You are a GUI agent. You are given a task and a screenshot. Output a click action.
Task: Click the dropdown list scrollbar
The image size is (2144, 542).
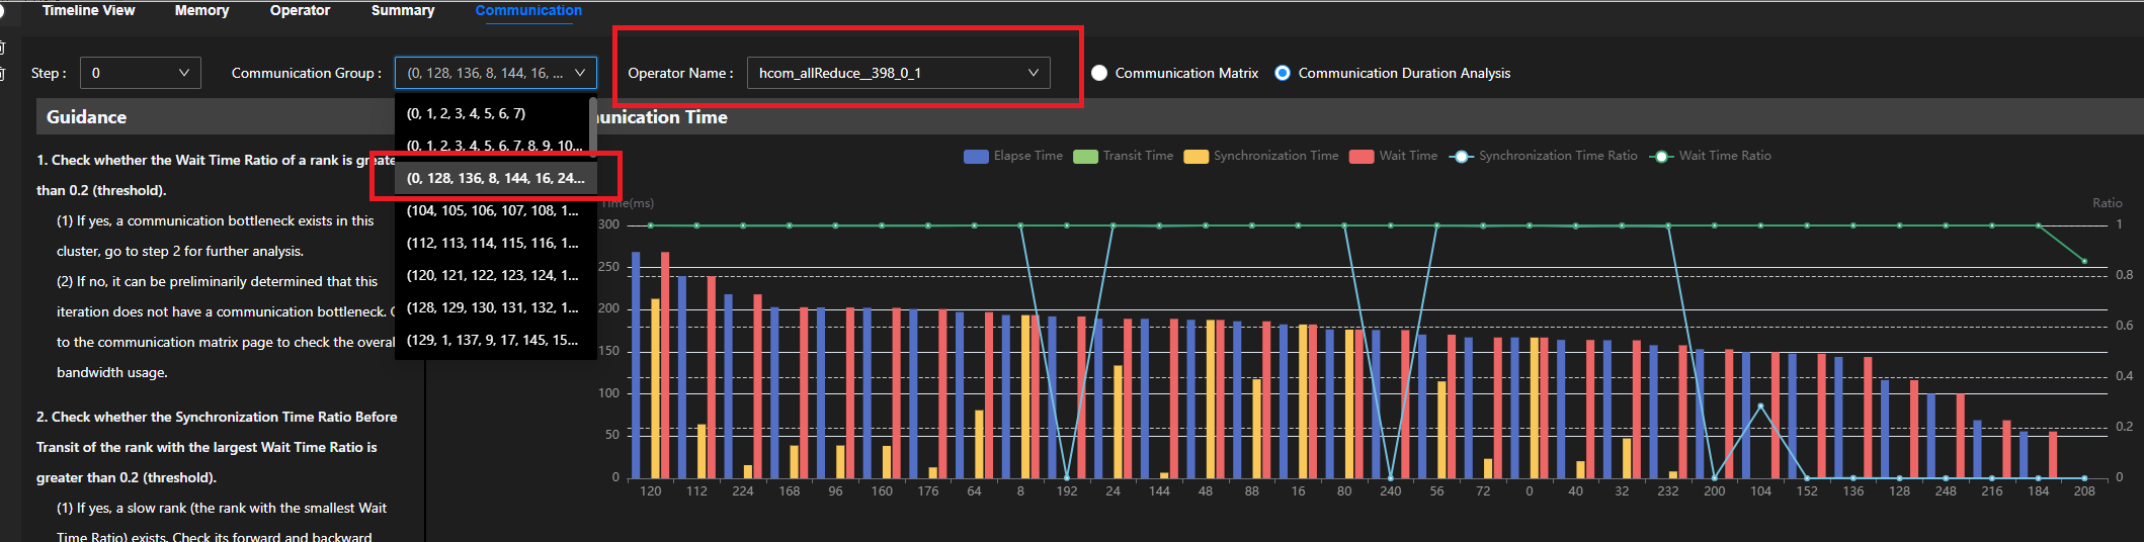593,128
